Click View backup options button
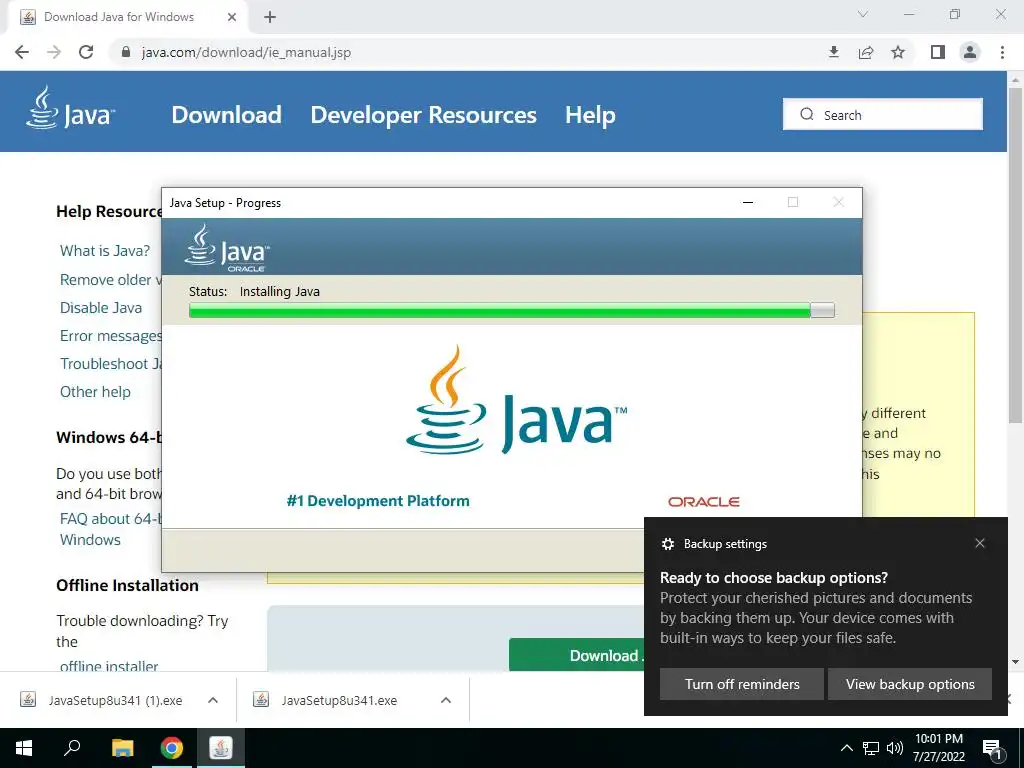 tap(910, 684)
